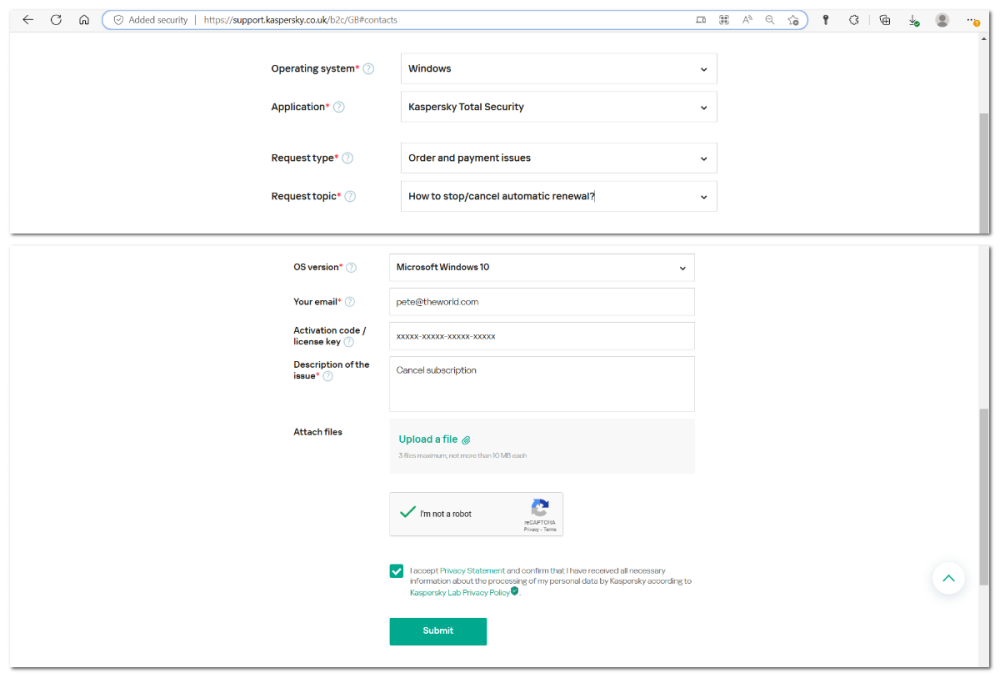1000x678 pixels.
Task: Add this page to favorites
Action: click(793, 20)
